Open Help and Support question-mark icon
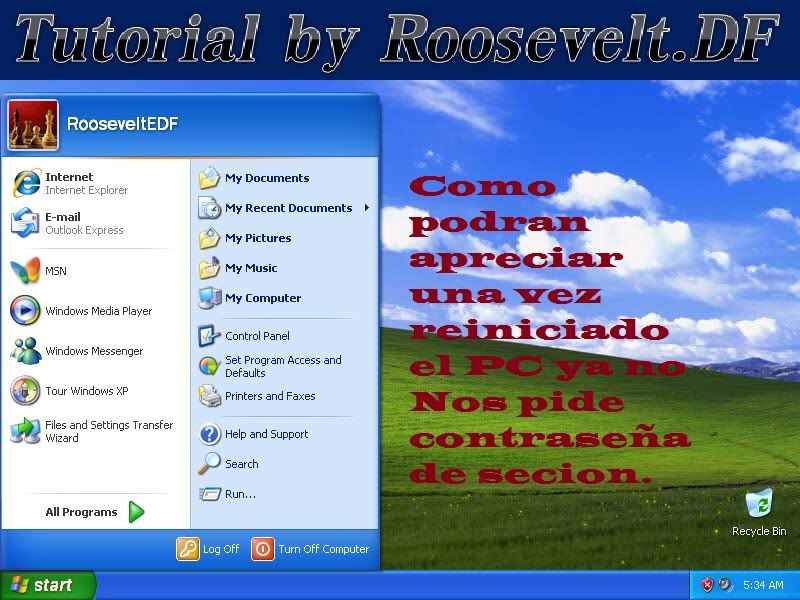This screenshot has width=800, height=600. tap(209, 434)
